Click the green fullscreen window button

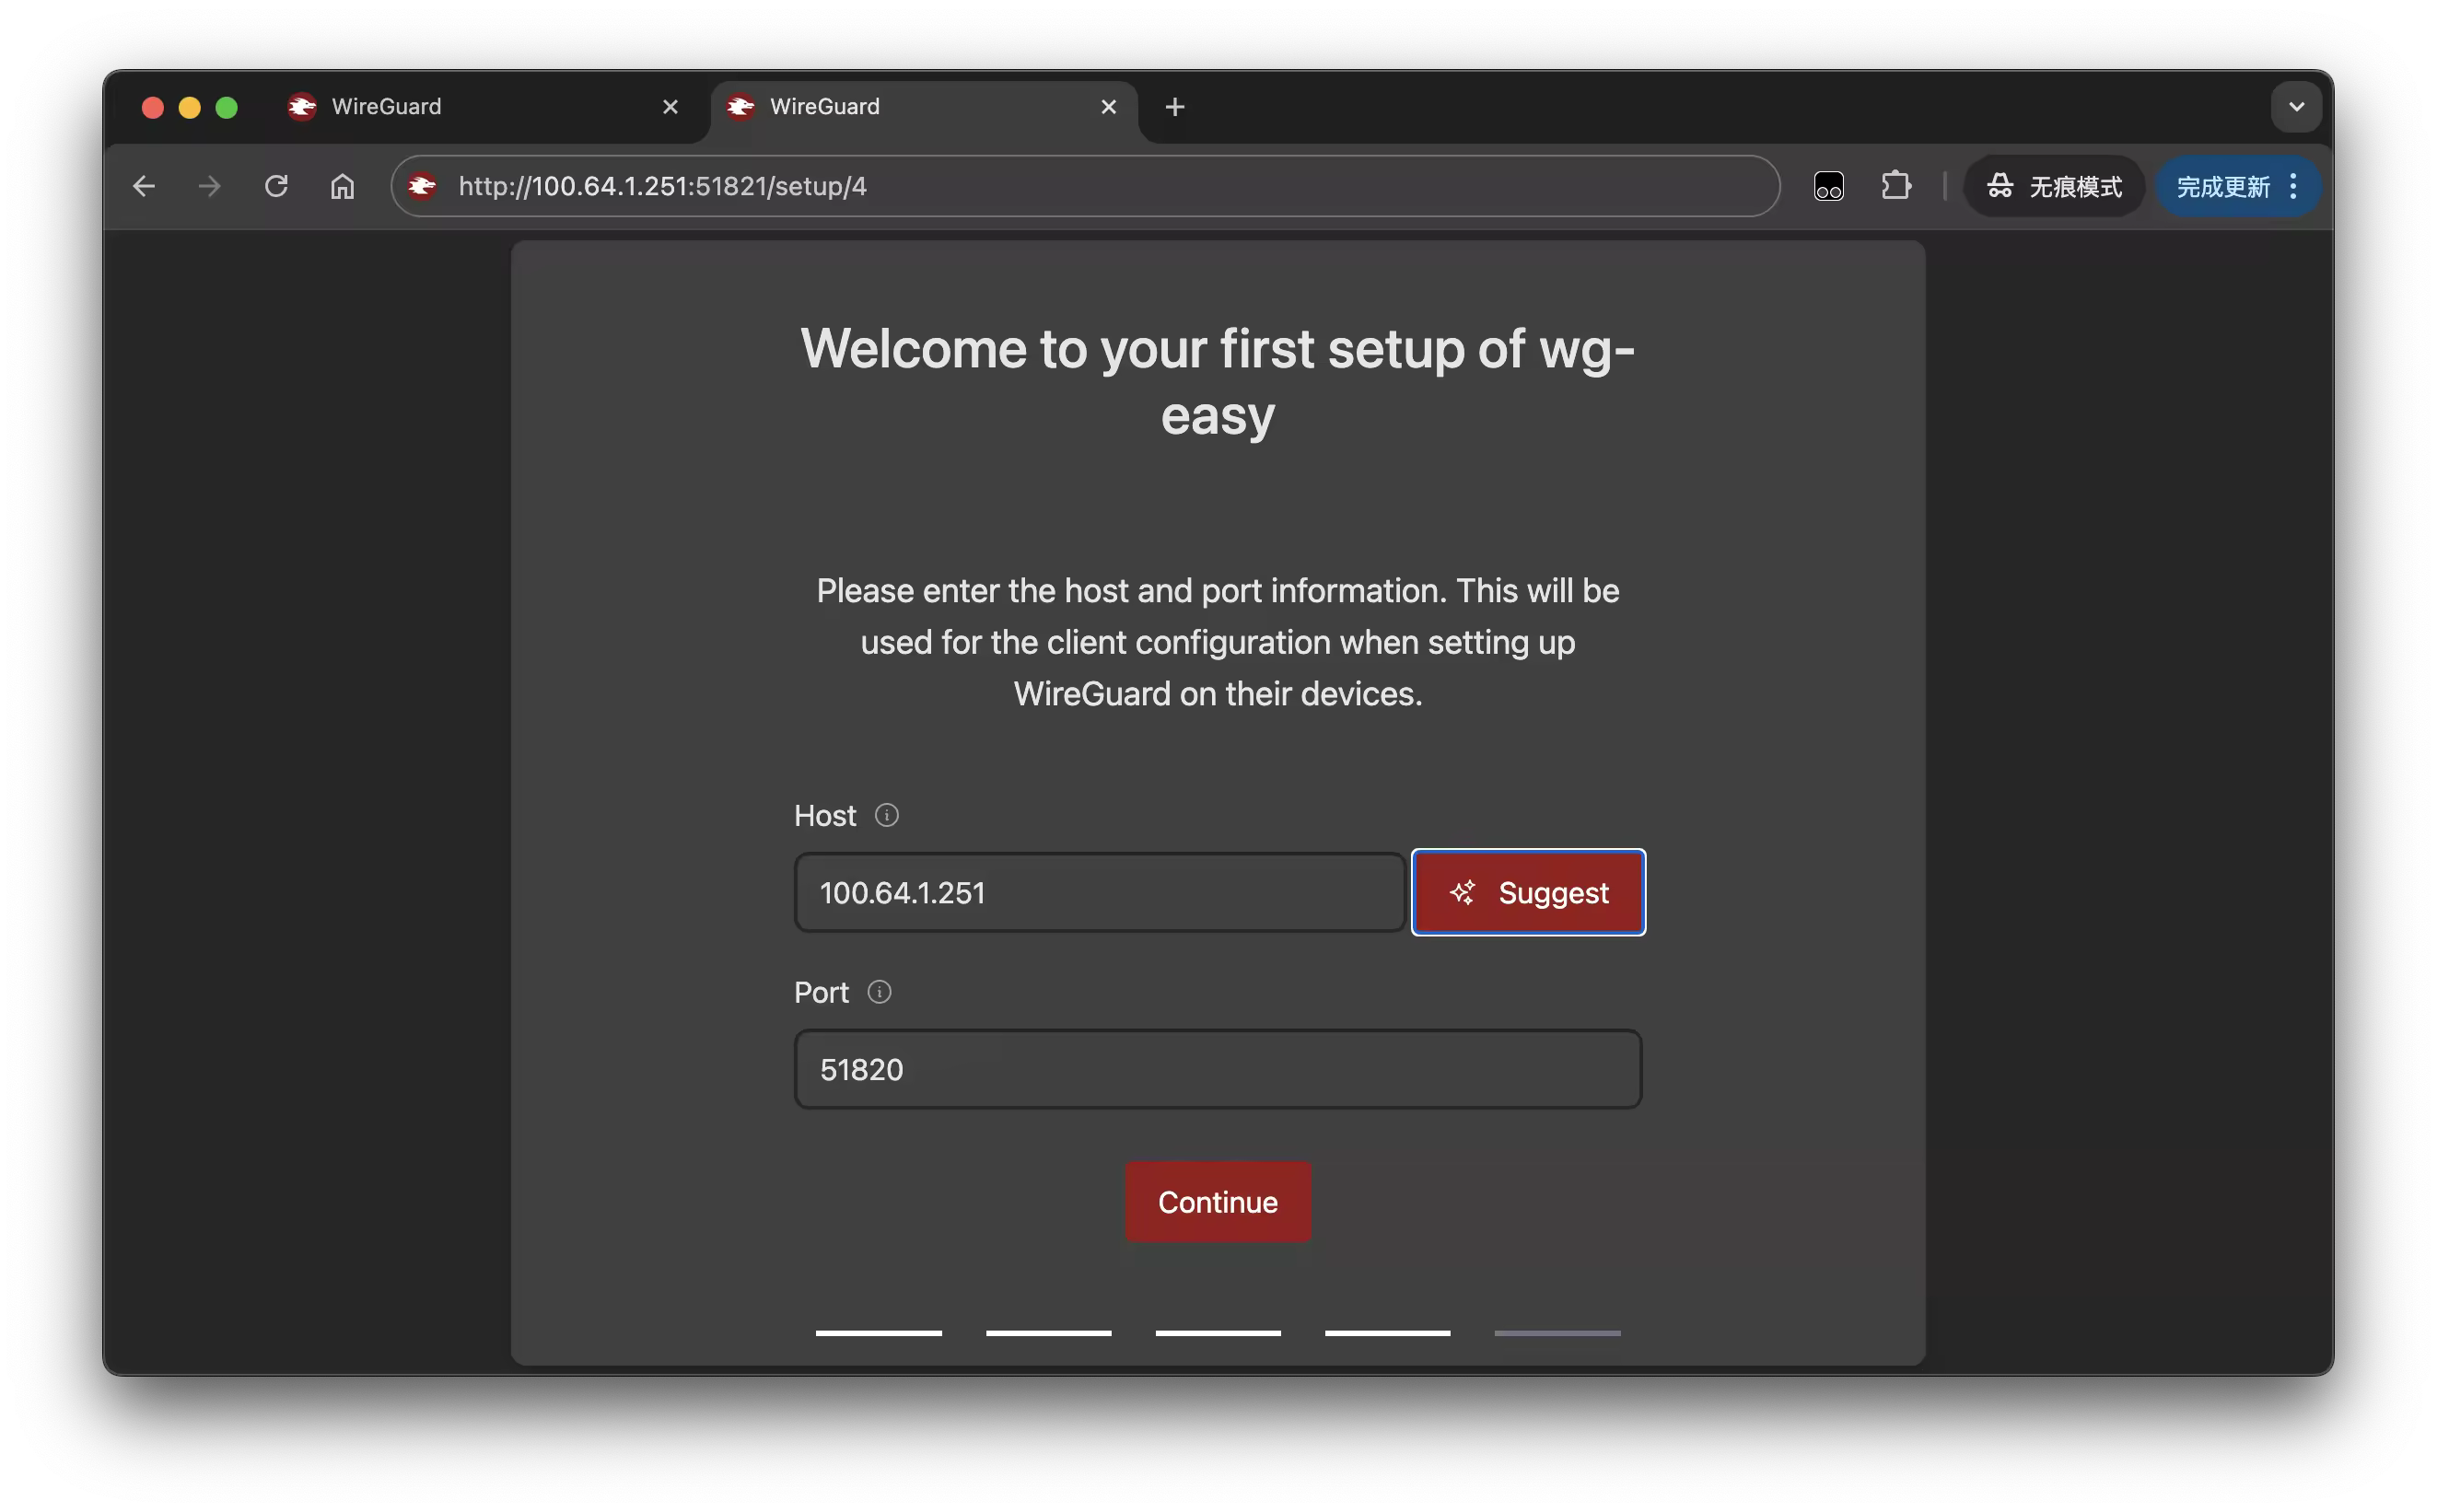(226, 107)
